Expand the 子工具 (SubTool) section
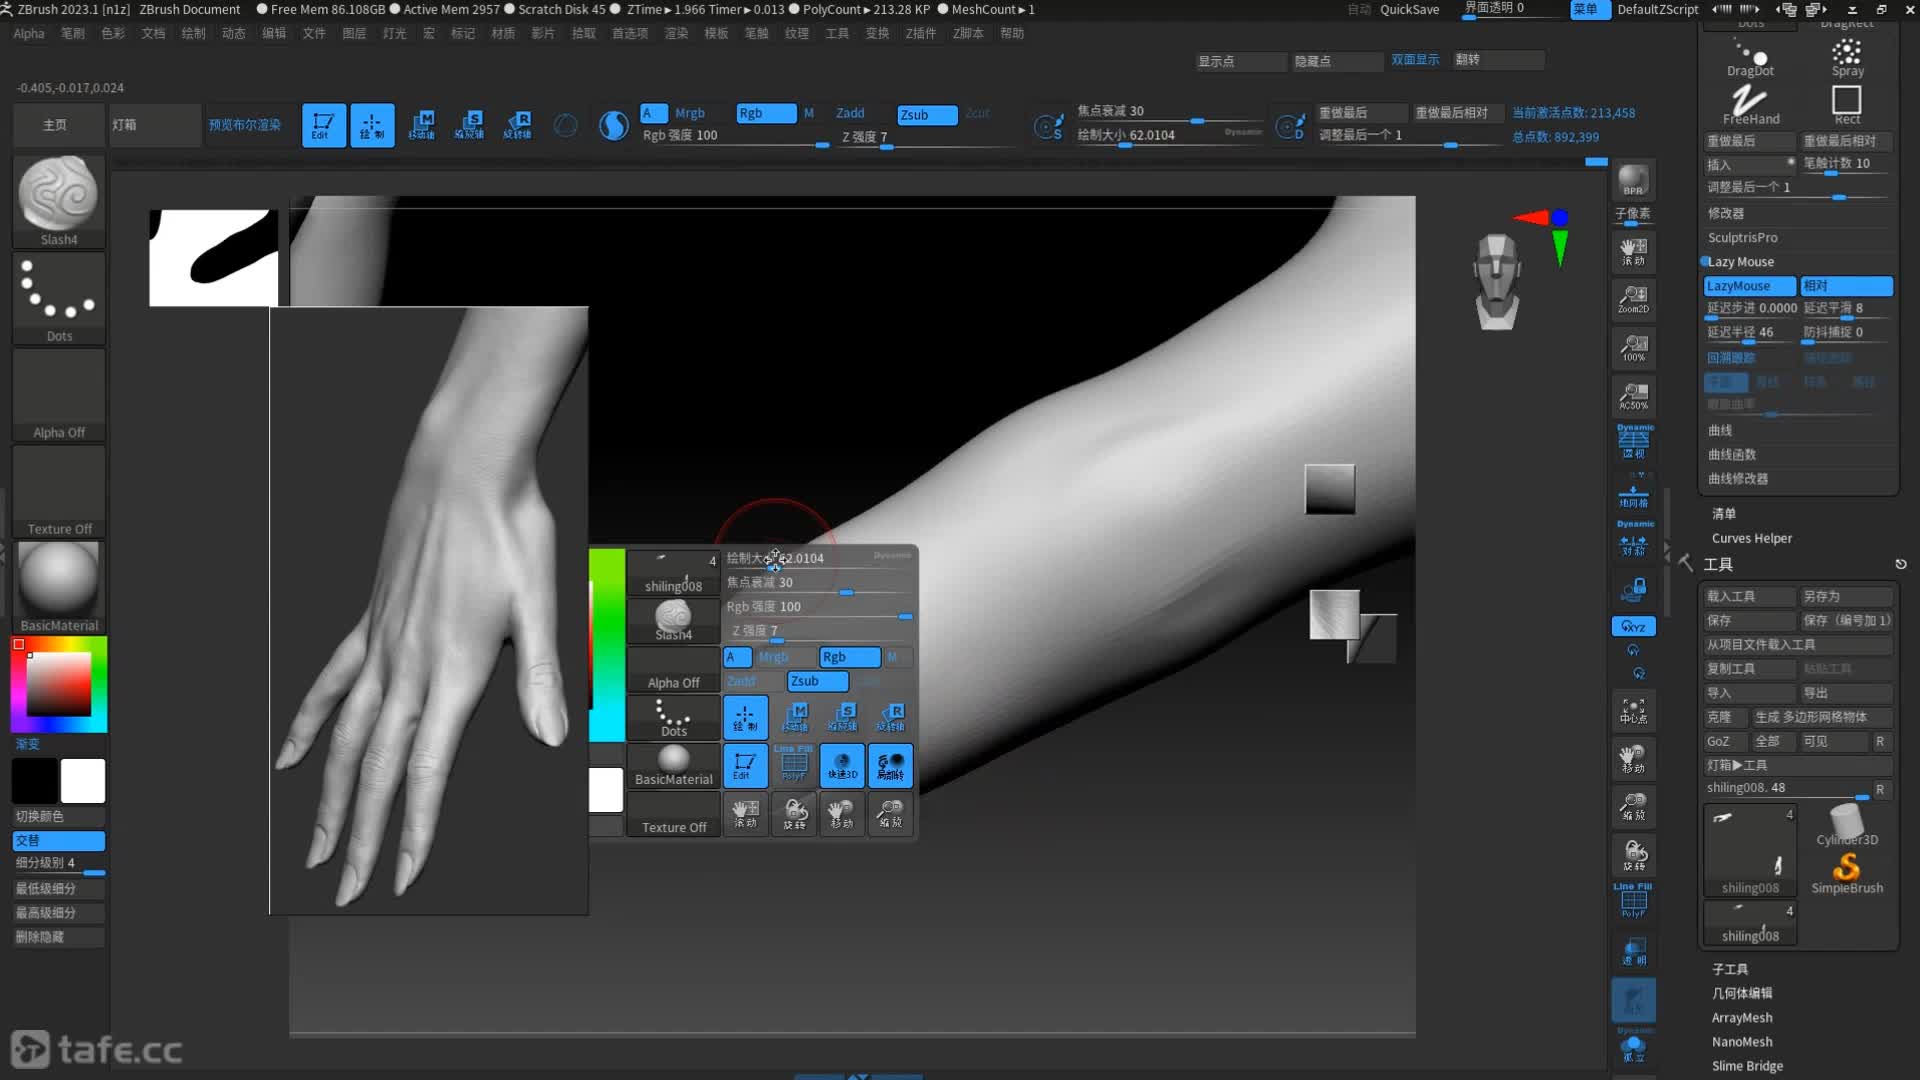 coord(1730,969)
